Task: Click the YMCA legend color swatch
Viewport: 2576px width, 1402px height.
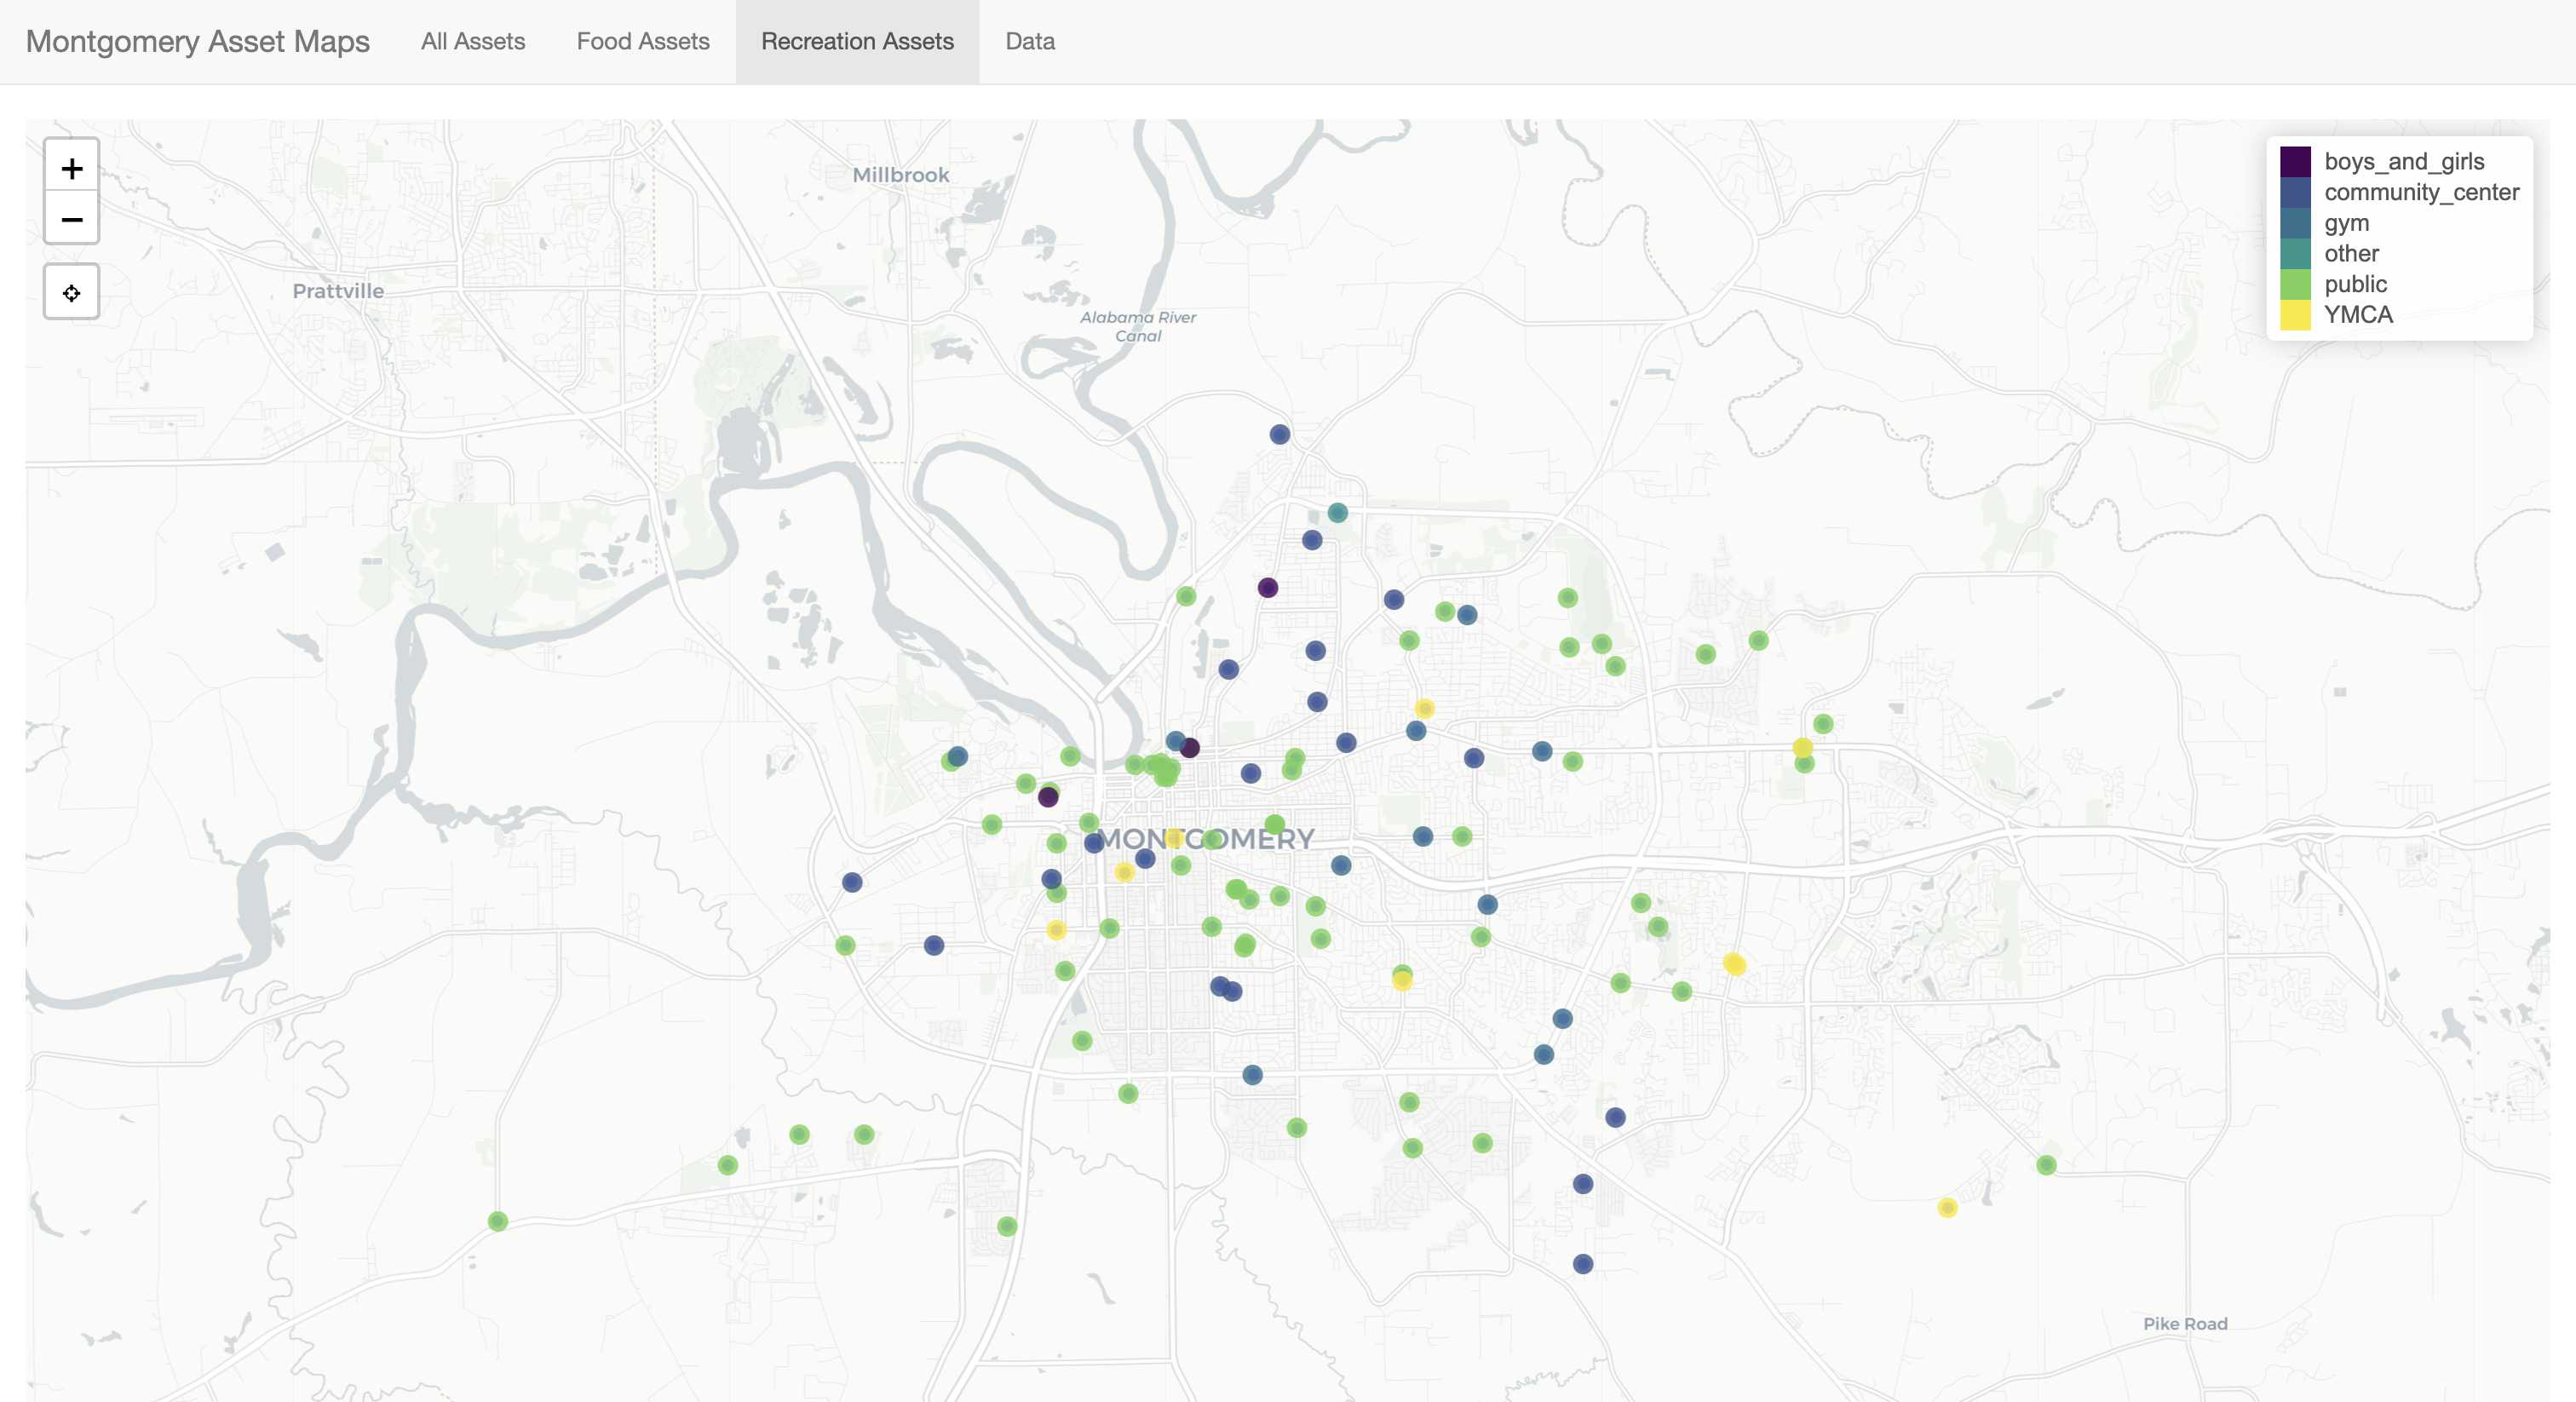Action: point(2297,314)
